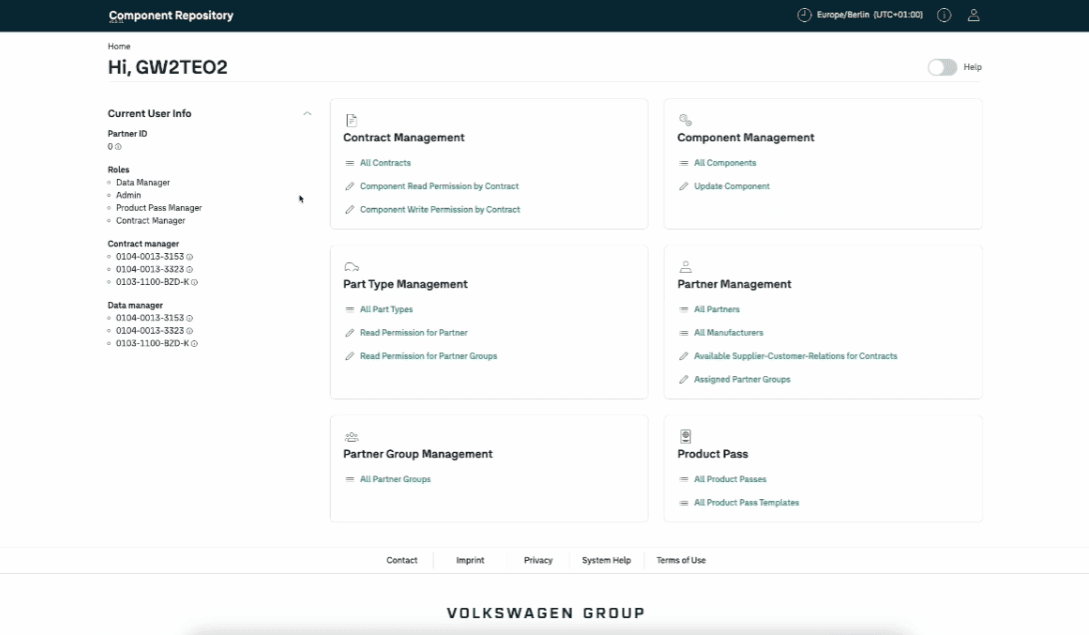Click the user profile icon in header

973,16
